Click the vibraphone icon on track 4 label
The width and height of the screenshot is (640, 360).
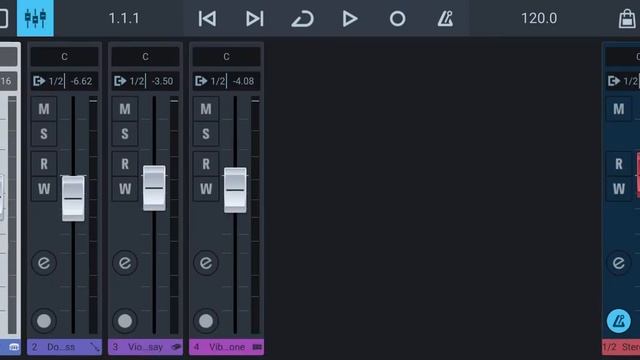(257, 347)
